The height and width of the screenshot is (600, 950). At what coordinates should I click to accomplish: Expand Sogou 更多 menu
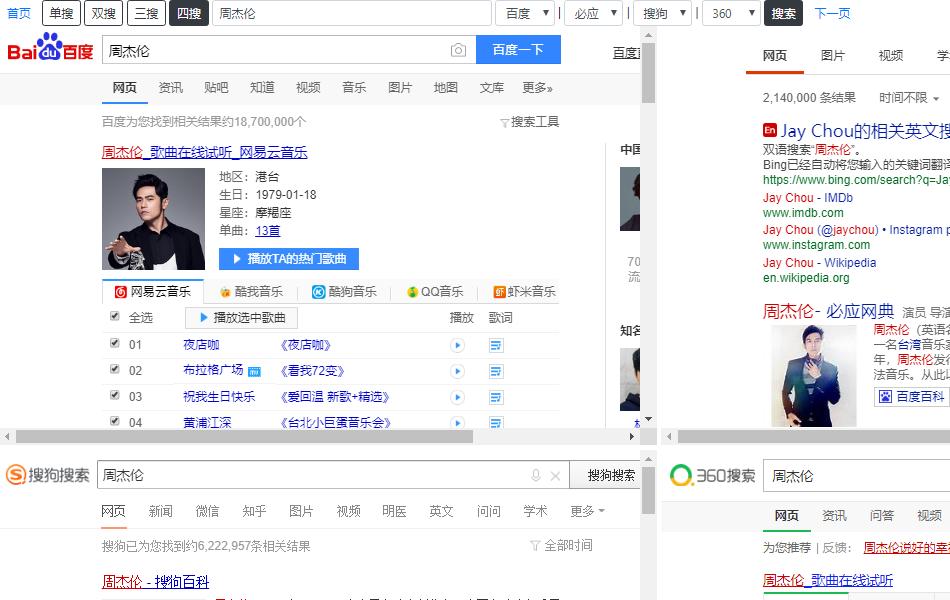tap(587, 511)
